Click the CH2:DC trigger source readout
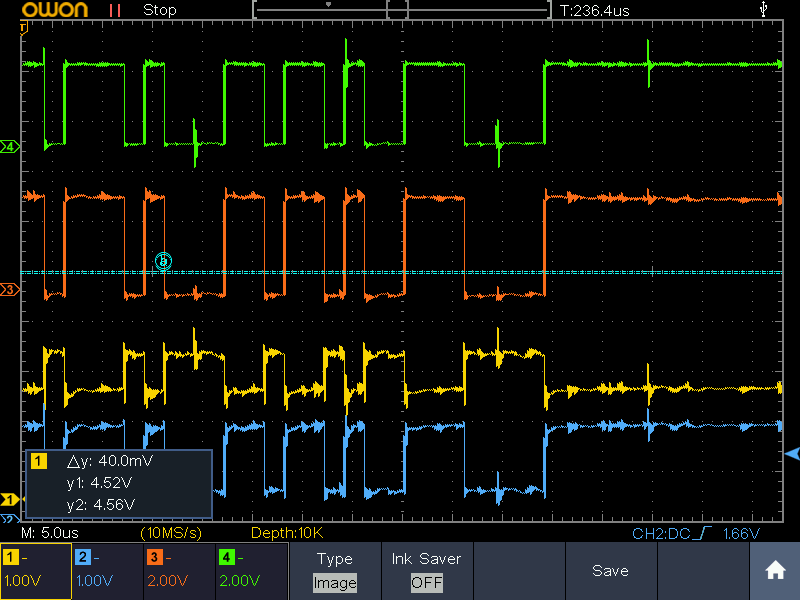 tap(661, 534)
